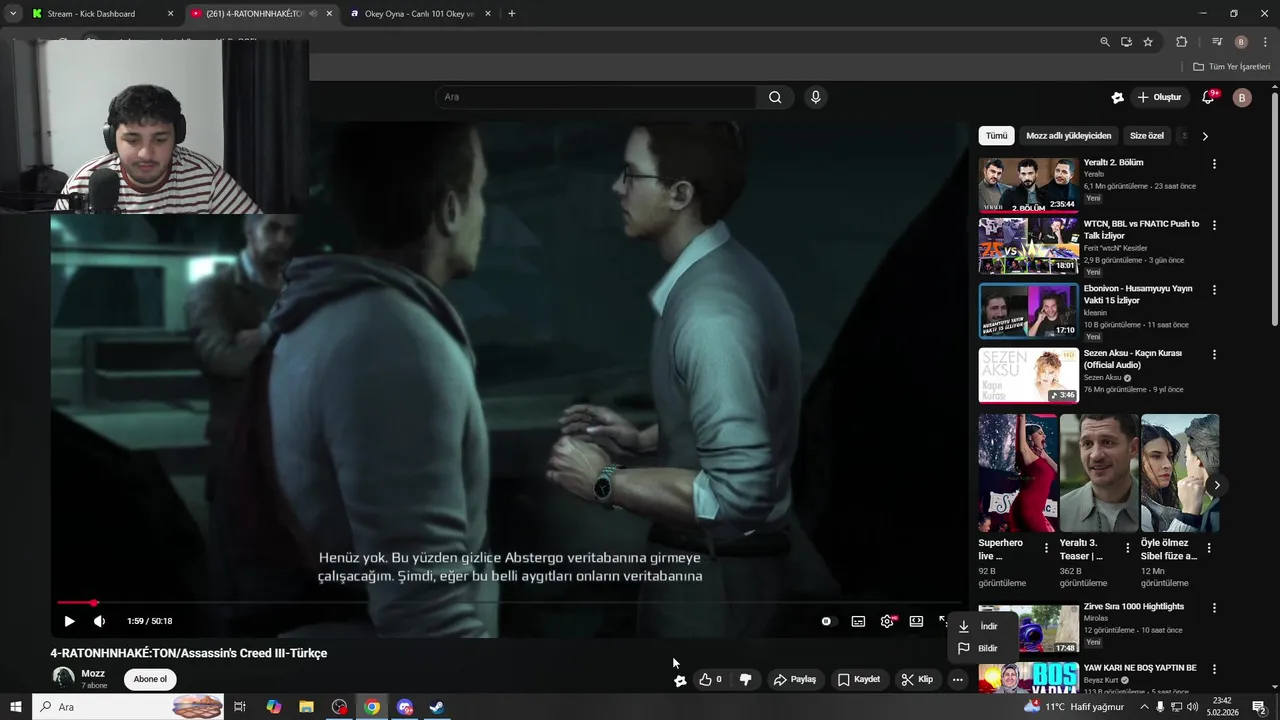Dislike the video with thumbs down
Viewport: 1280px width, 720px height.
[745, 679]
